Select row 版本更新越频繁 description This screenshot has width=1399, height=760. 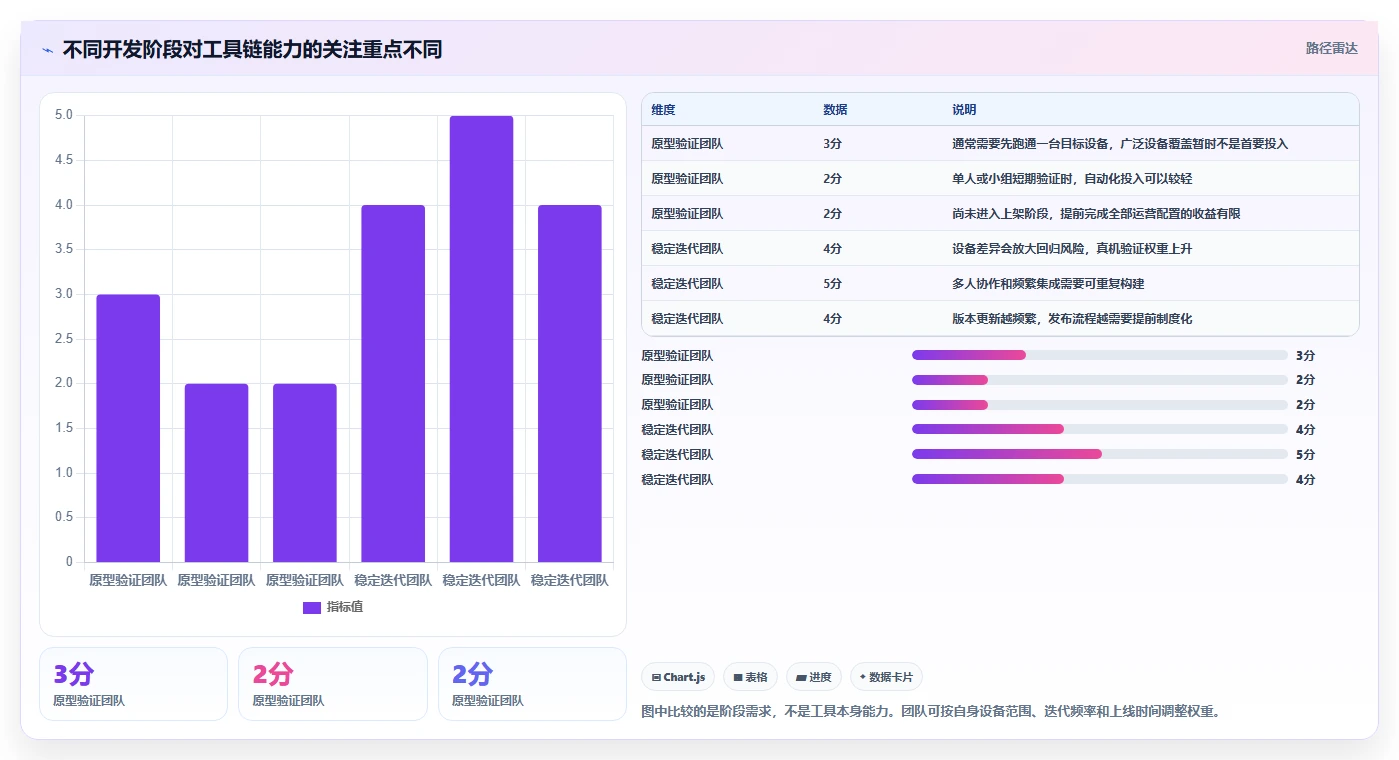[1072, 319]
